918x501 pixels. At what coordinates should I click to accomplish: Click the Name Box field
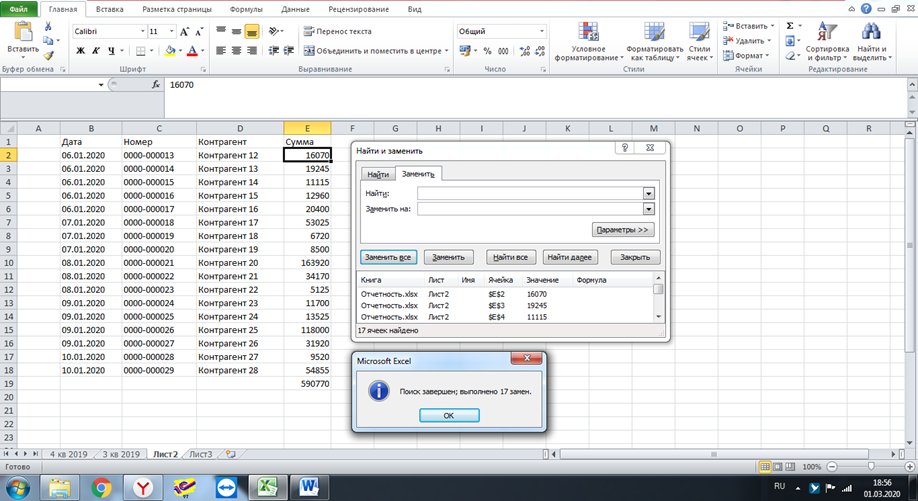pyautogui.click(x=48, y=85)
